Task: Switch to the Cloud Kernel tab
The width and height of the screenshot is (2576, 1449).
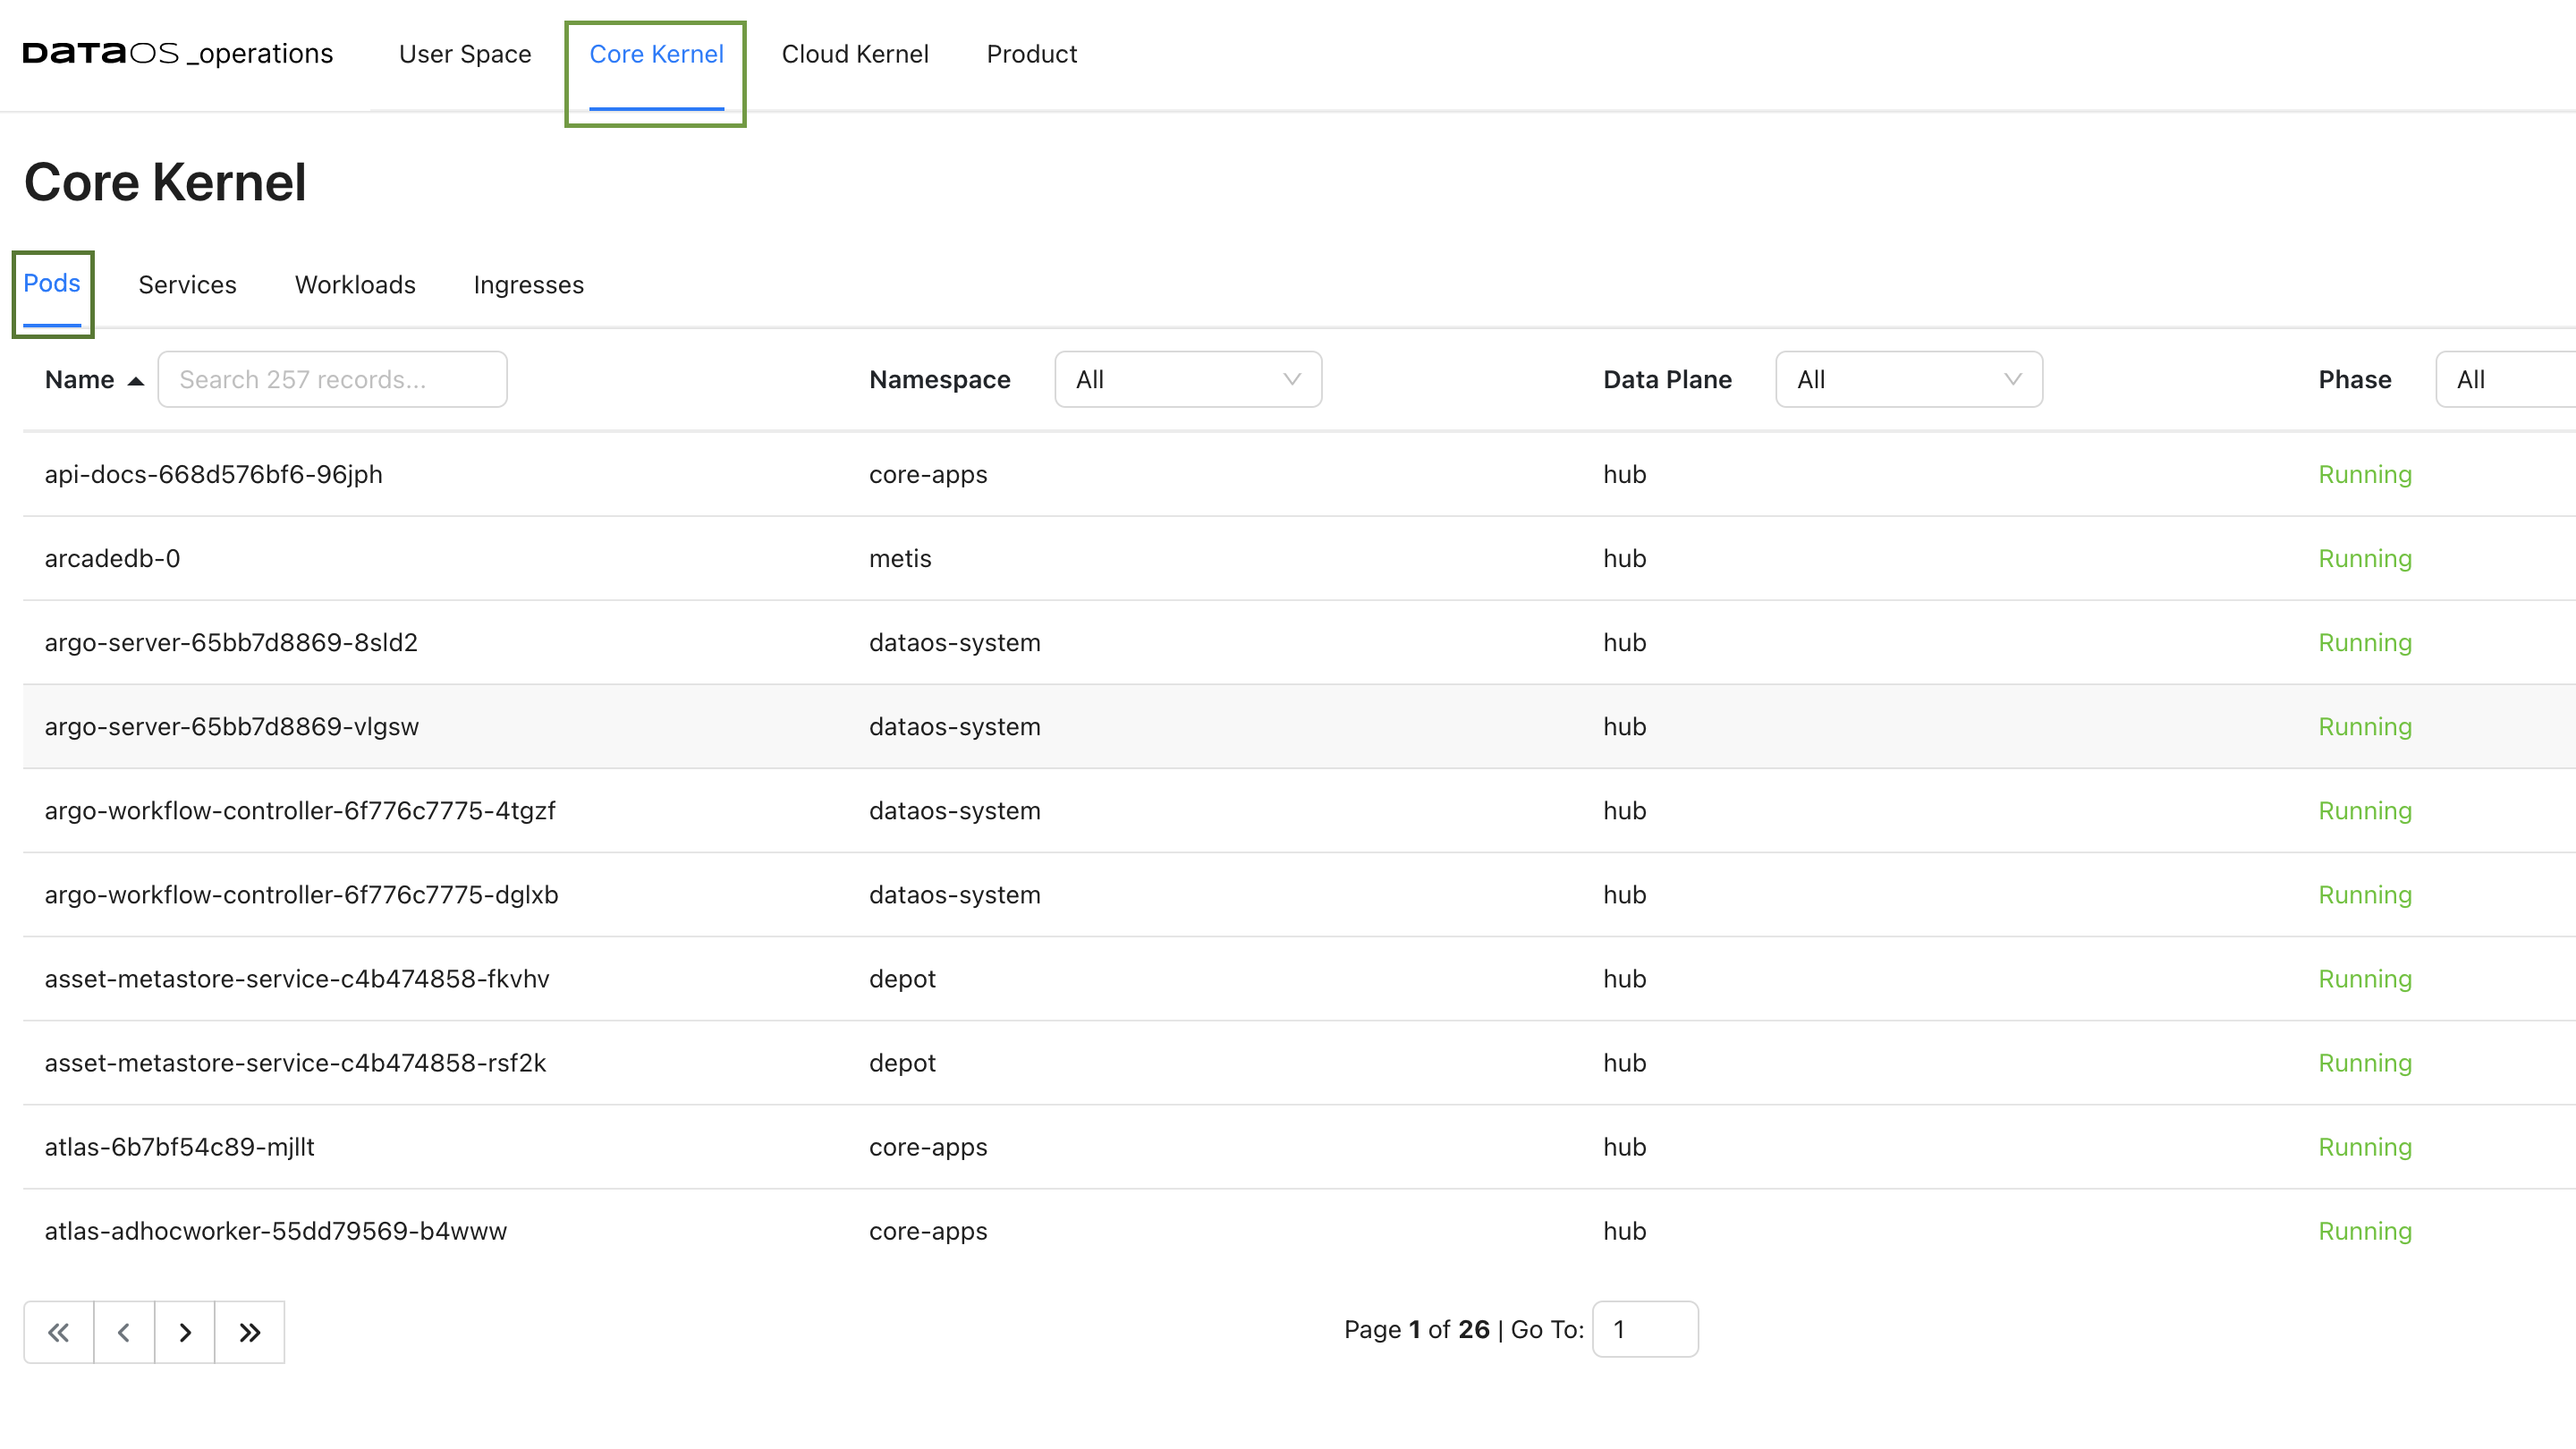Action: [x=856, y=53]
